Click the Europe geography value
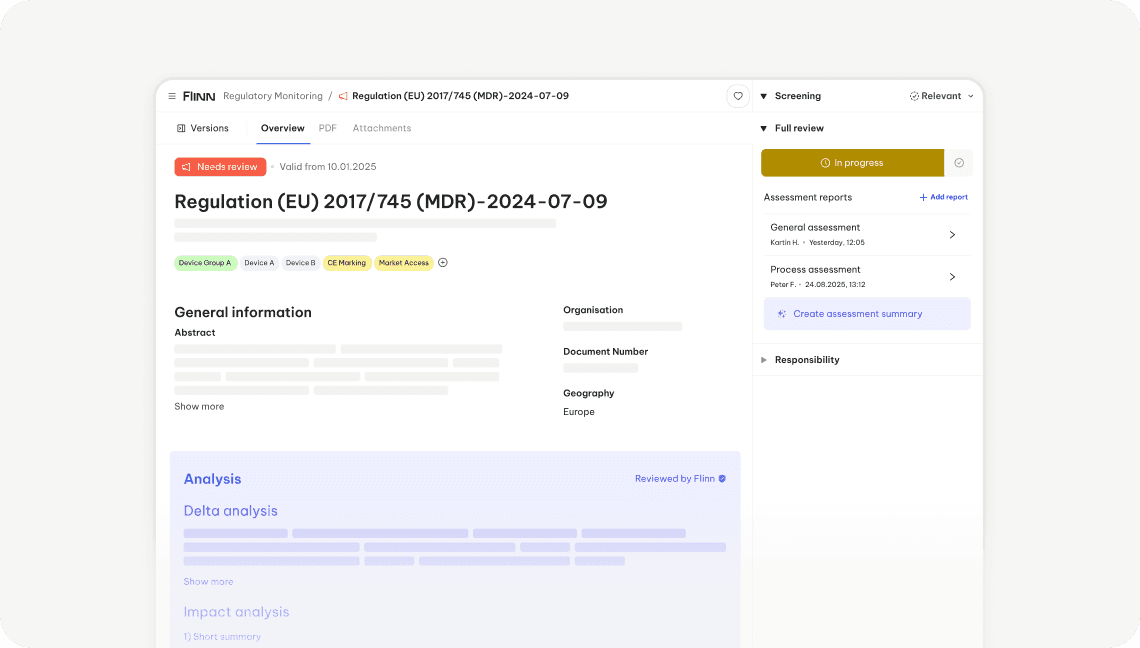 pyautogui.click(x=579, y=412)
